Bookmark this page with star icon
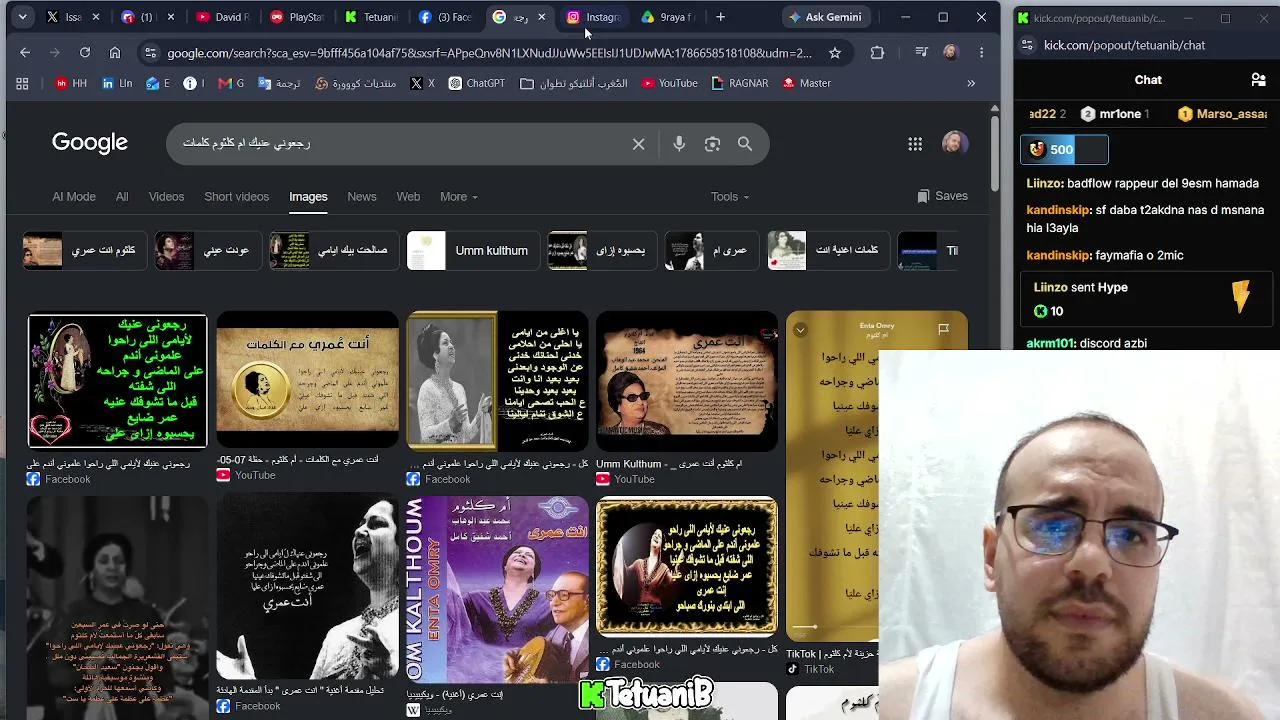The image size is (1280, 720). tap(835, 53)
